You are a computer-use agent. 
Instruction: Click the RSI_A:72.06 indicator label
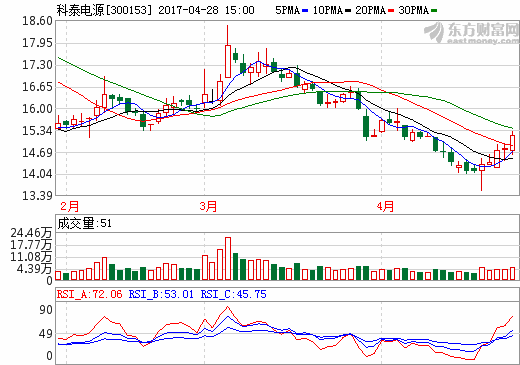89,294
